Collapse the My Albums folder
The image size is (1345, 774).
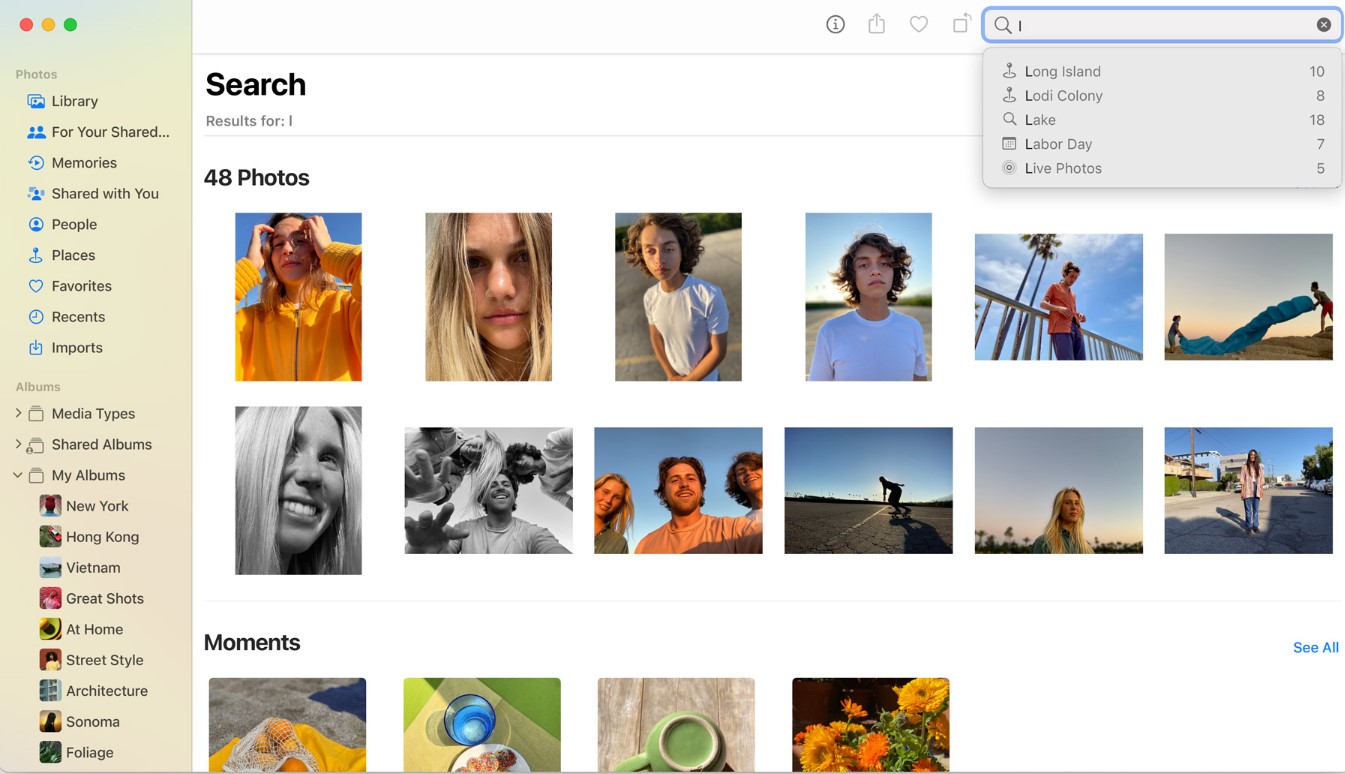(x=18, y=475)
